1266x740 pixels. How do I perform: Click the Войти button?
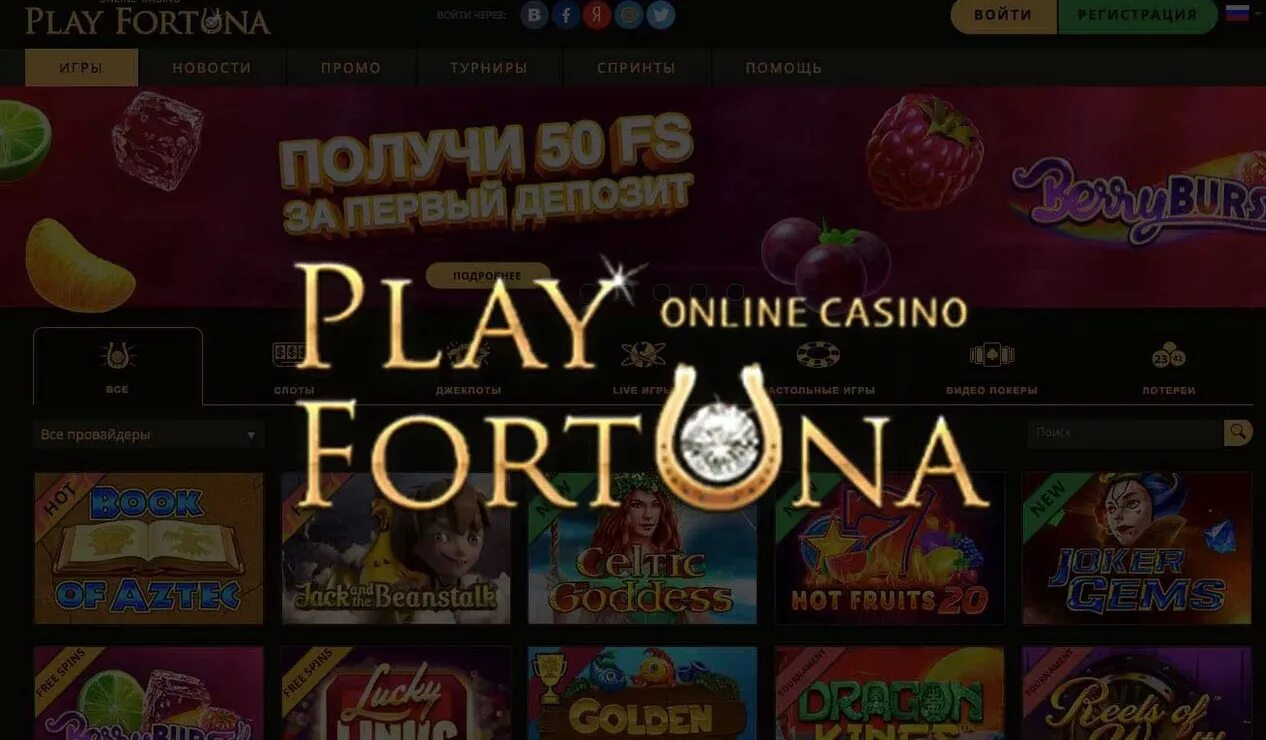tap(1003, 16)
